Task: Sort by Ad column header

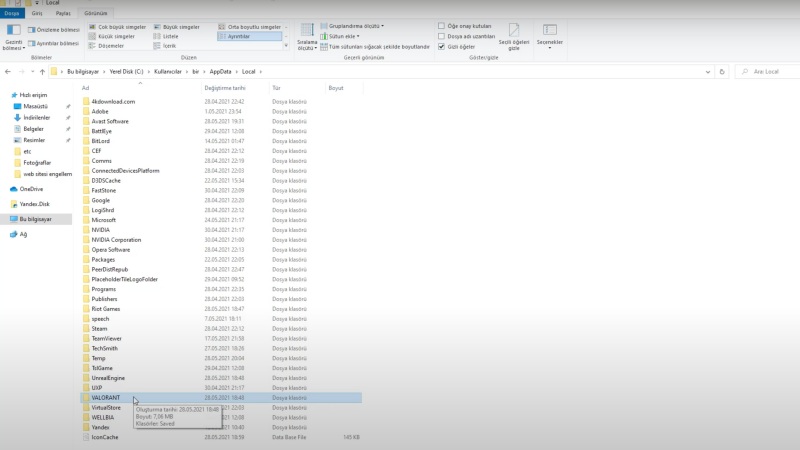Action: (141, 88)
